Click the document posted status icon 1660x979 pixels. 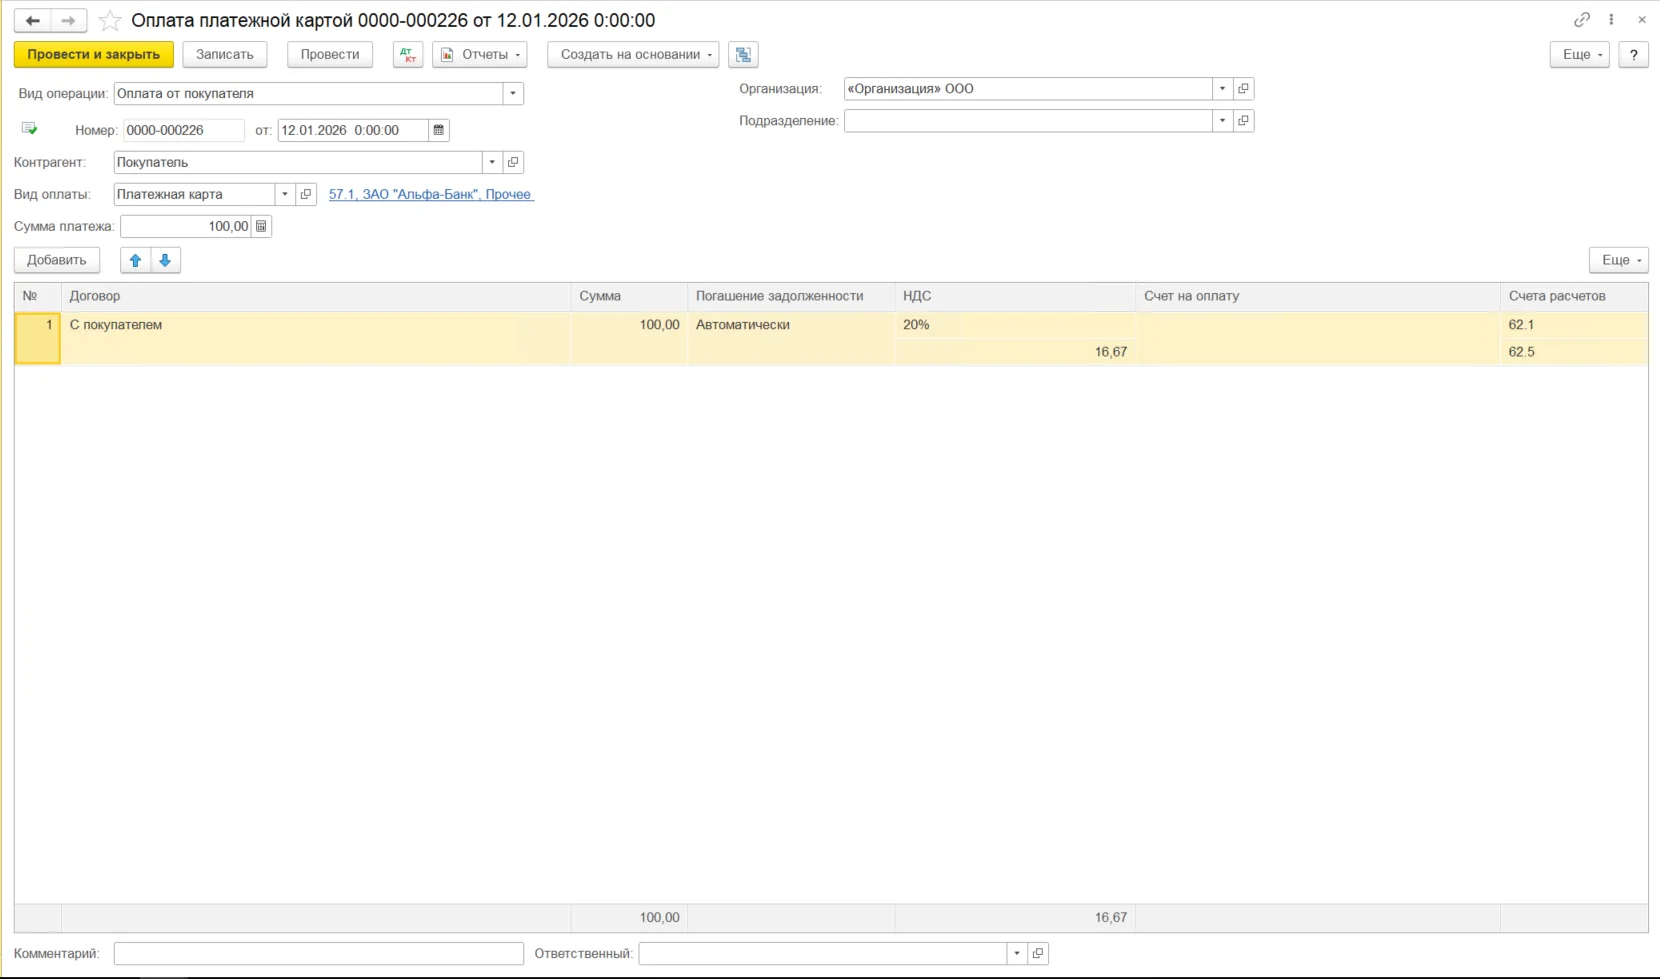29,129
